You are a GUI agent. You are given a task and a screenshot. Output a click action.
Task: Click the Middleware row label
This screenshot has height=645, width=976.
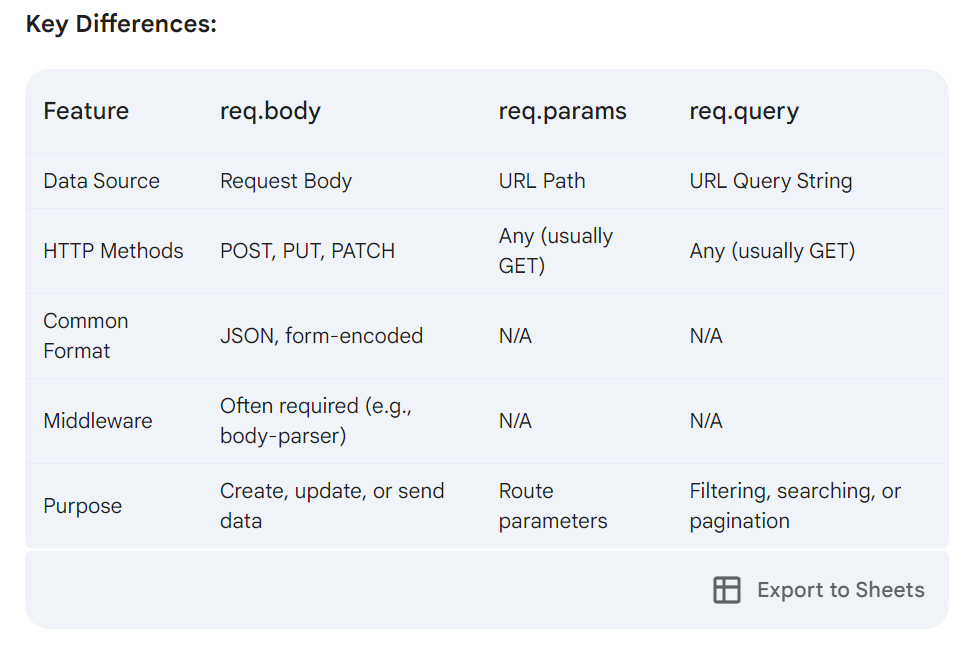98,421
